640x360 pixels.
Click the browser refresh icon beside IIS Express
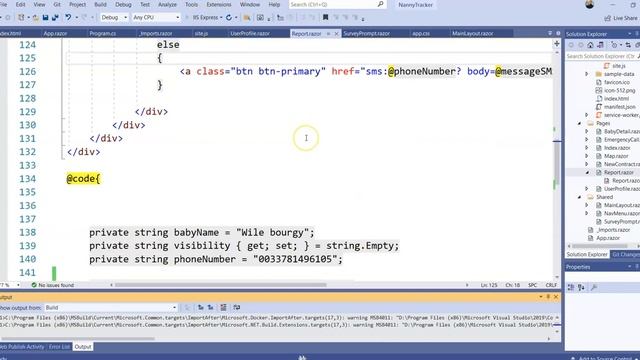pyautogui.click(x=229, y=18)
